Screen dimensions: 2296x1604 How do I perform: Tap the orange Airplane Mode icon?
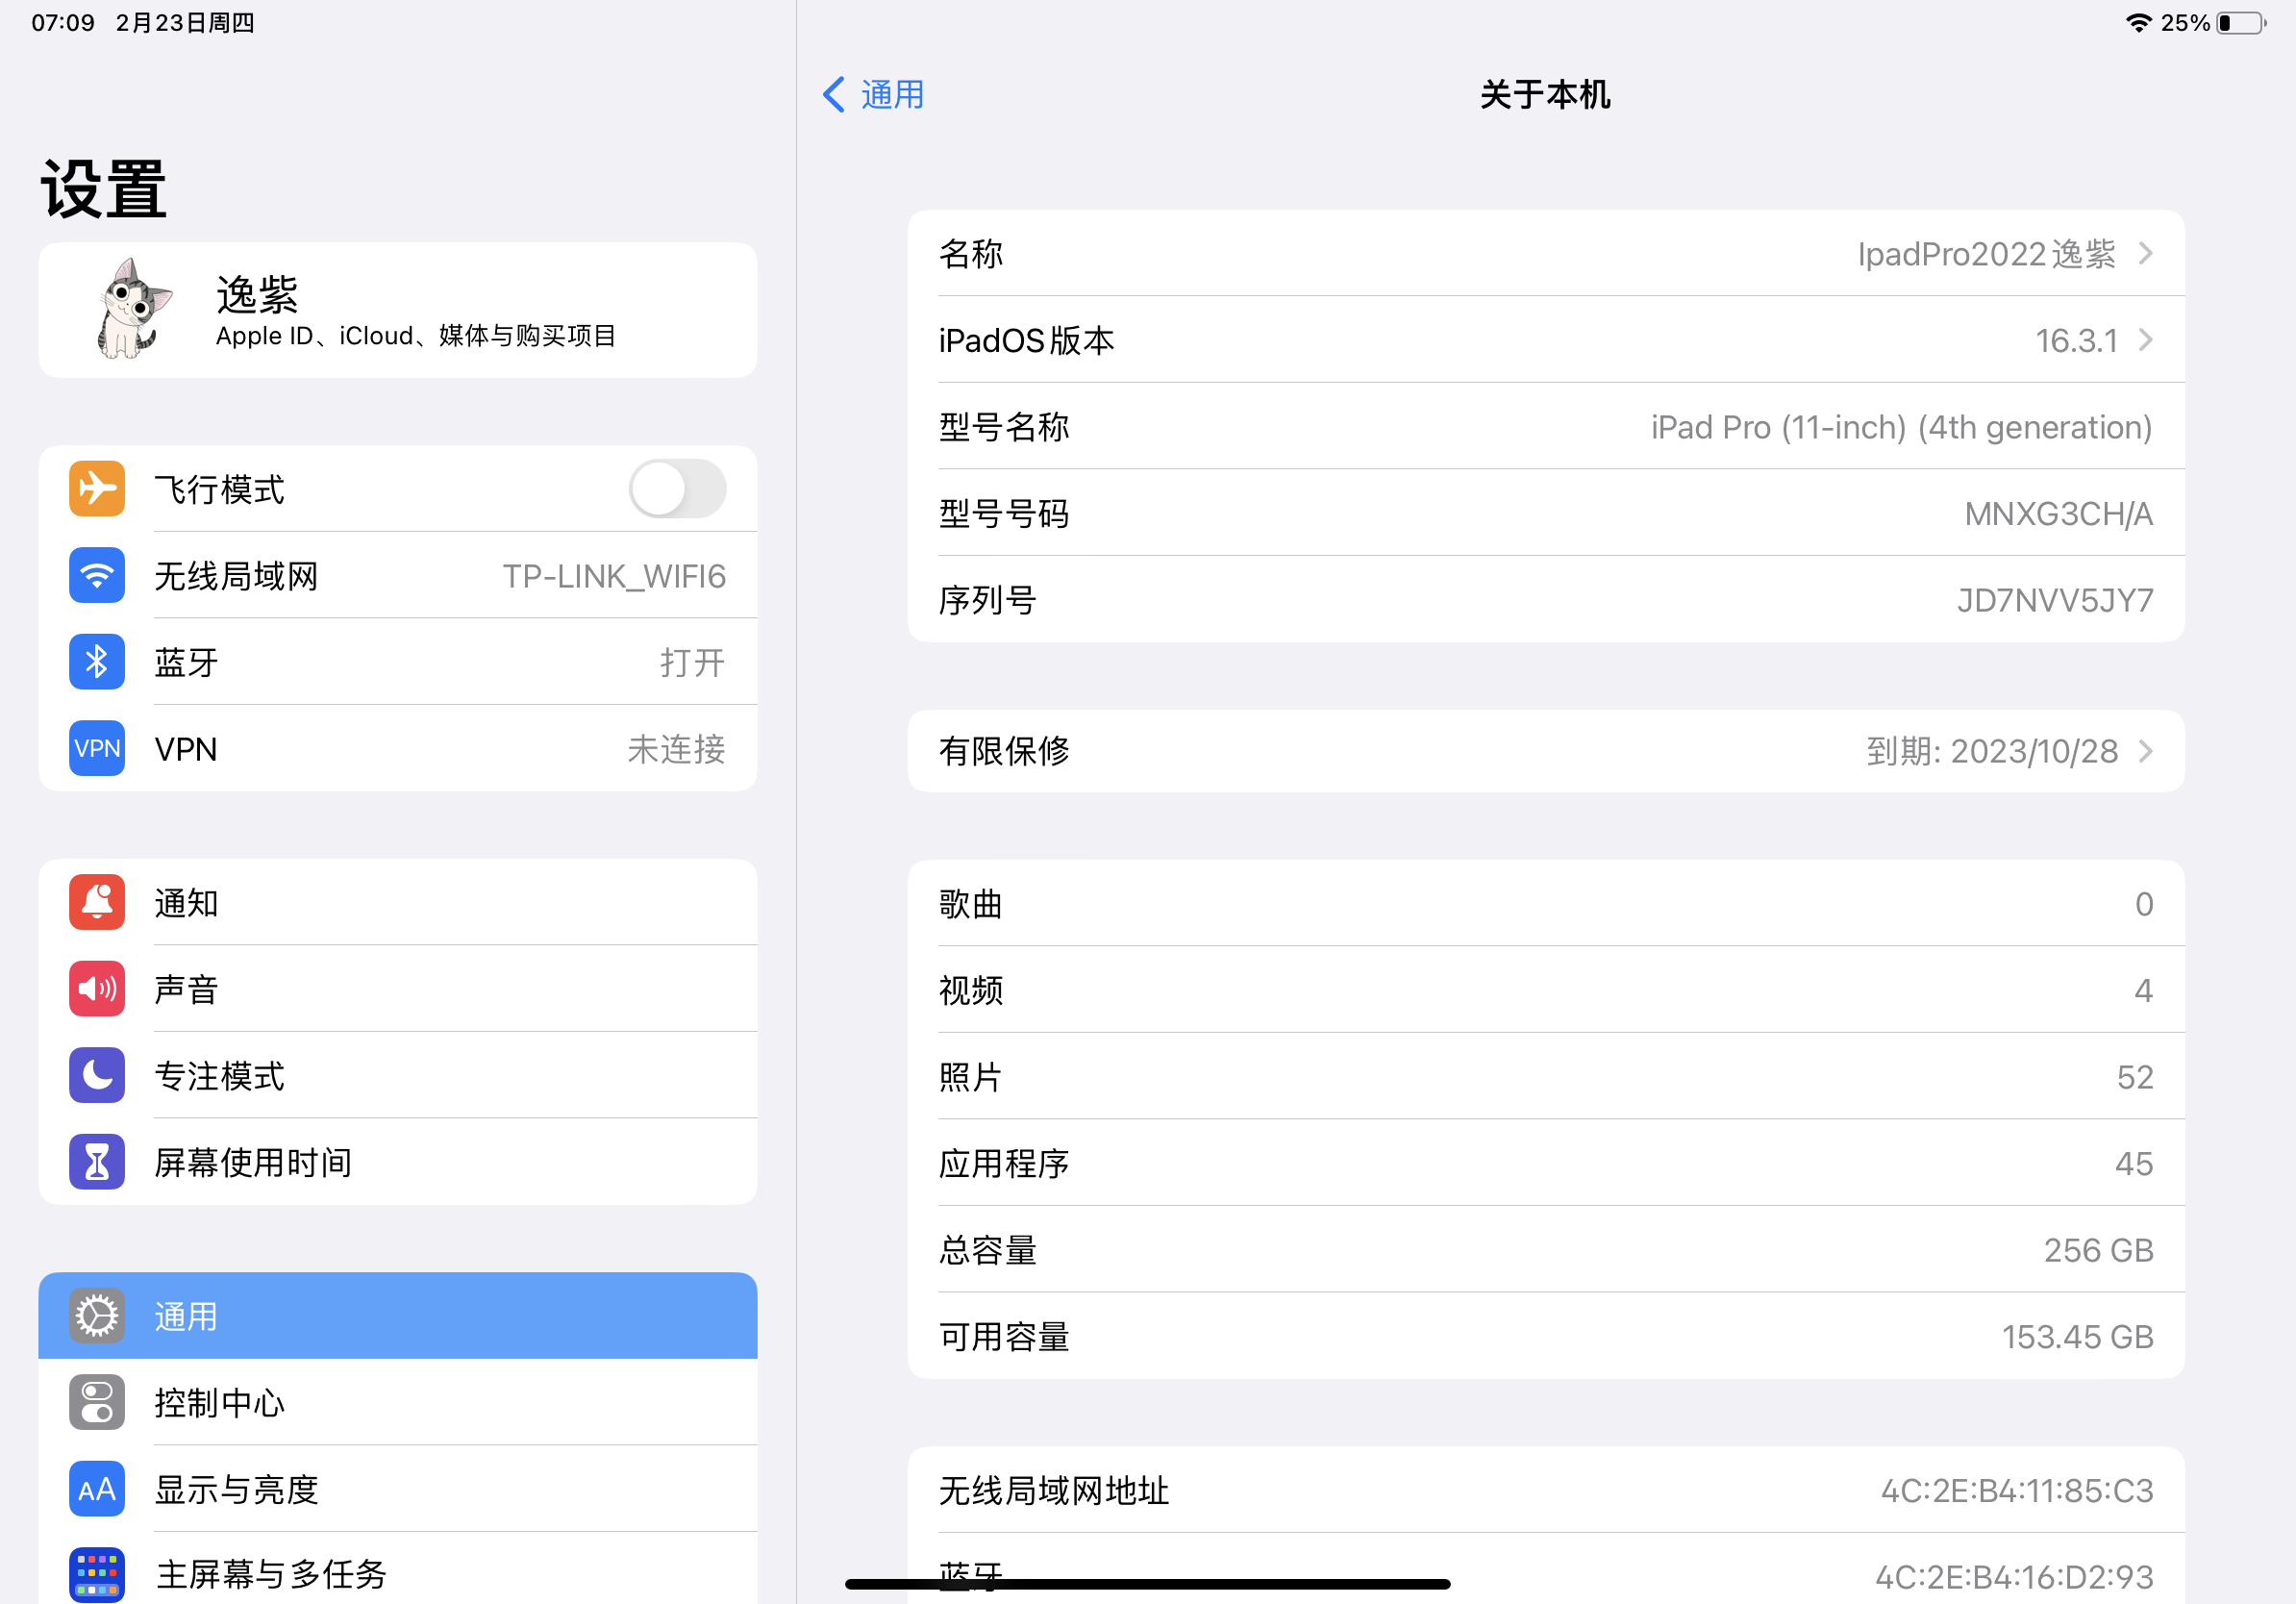[x=97, y=489]
